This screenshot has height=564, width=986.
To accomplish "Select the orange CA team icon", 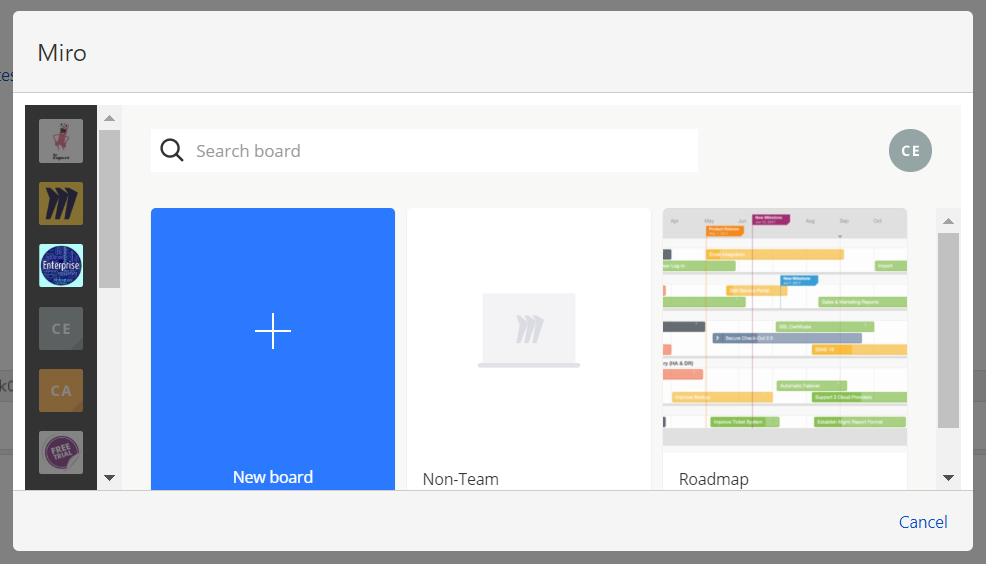I will click(x=61, y=390).
